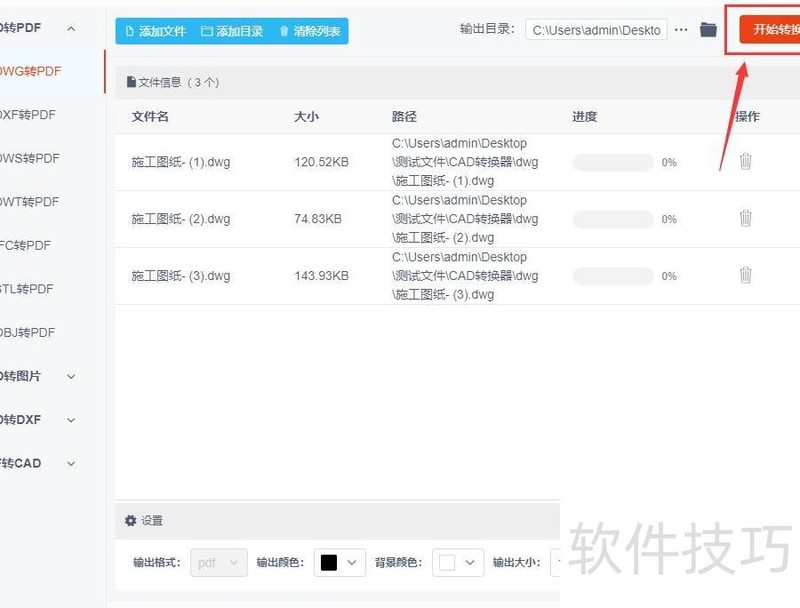Click the output directory path input field
This screenshot has height=608, width=800.
click(x=595, y=29)
